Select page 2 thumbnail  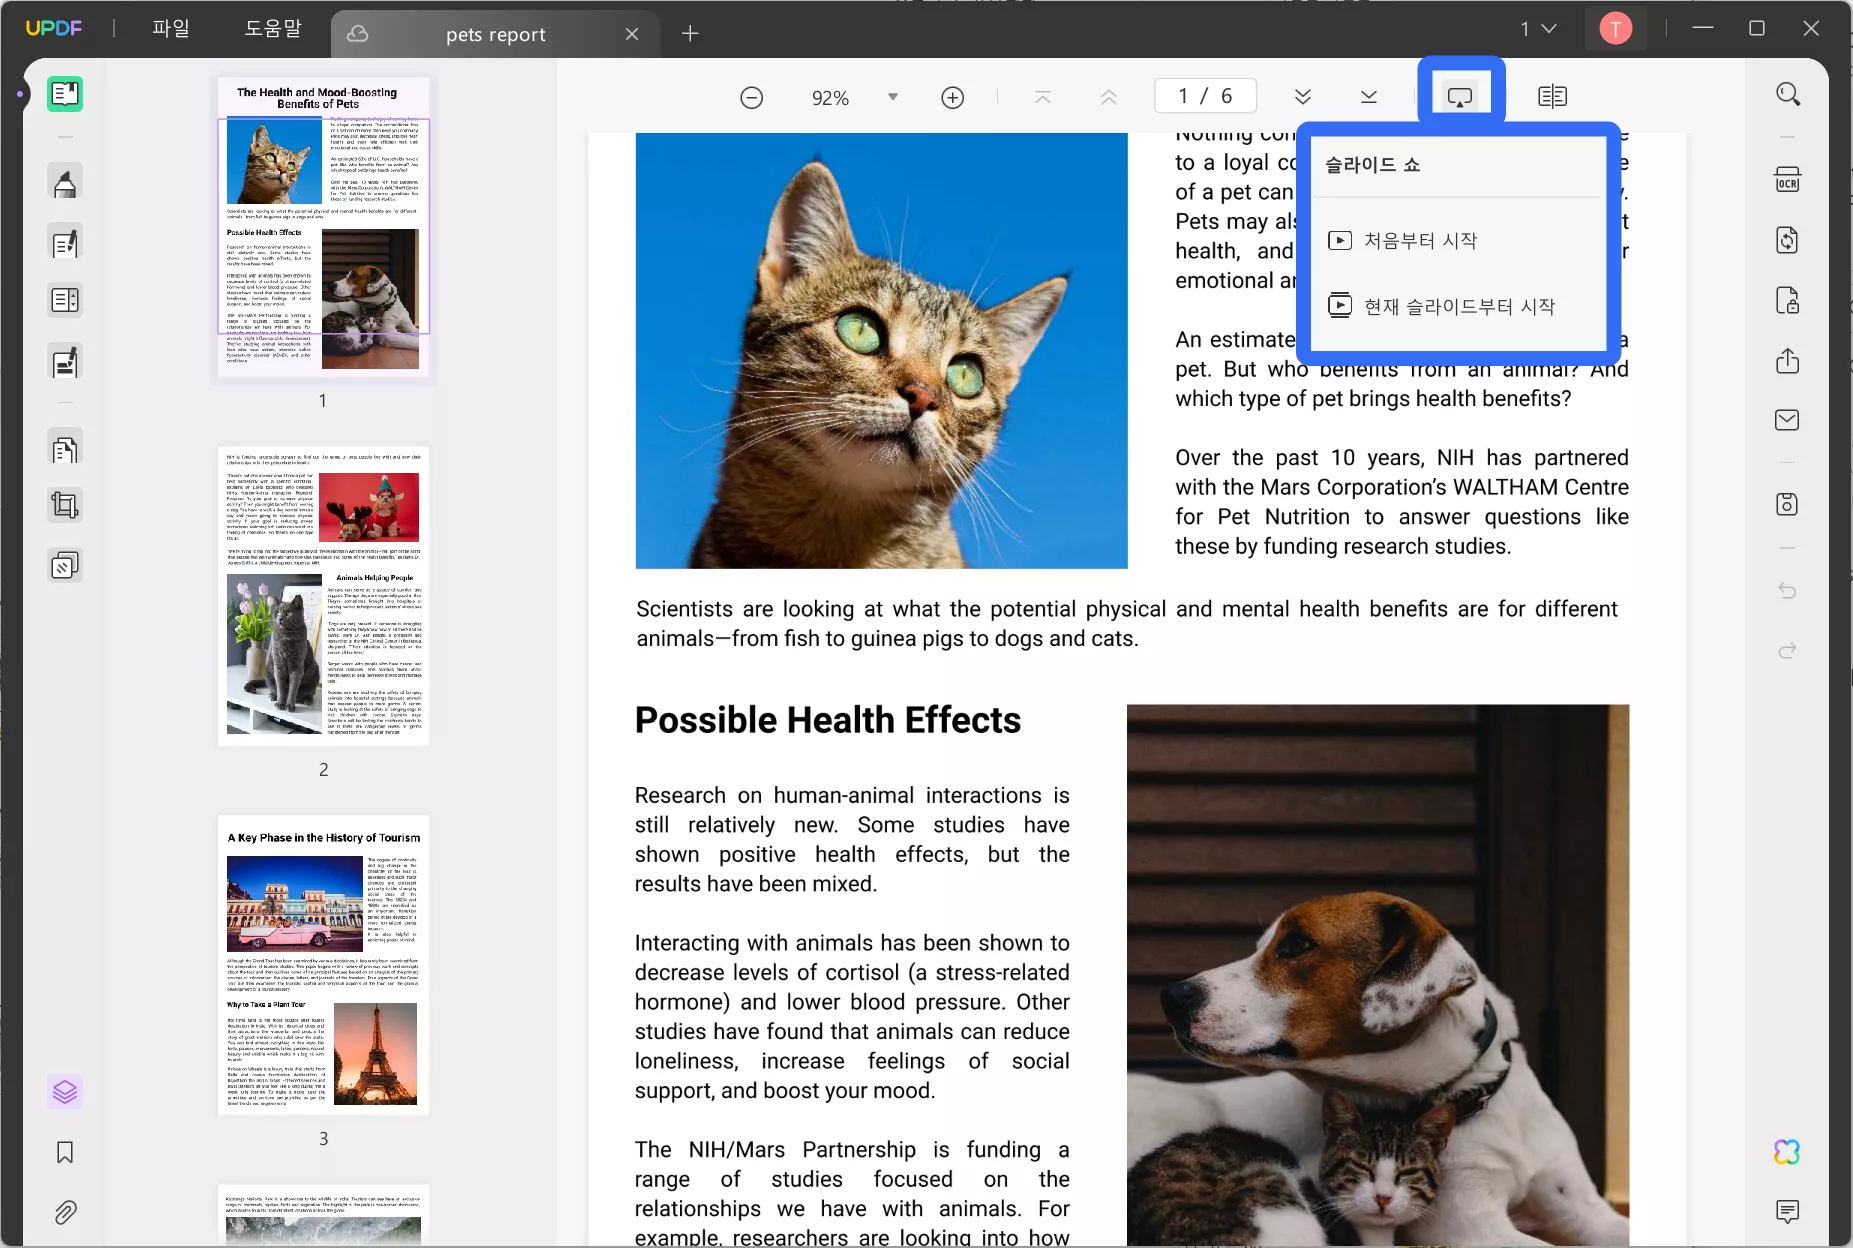click(323, 596)
